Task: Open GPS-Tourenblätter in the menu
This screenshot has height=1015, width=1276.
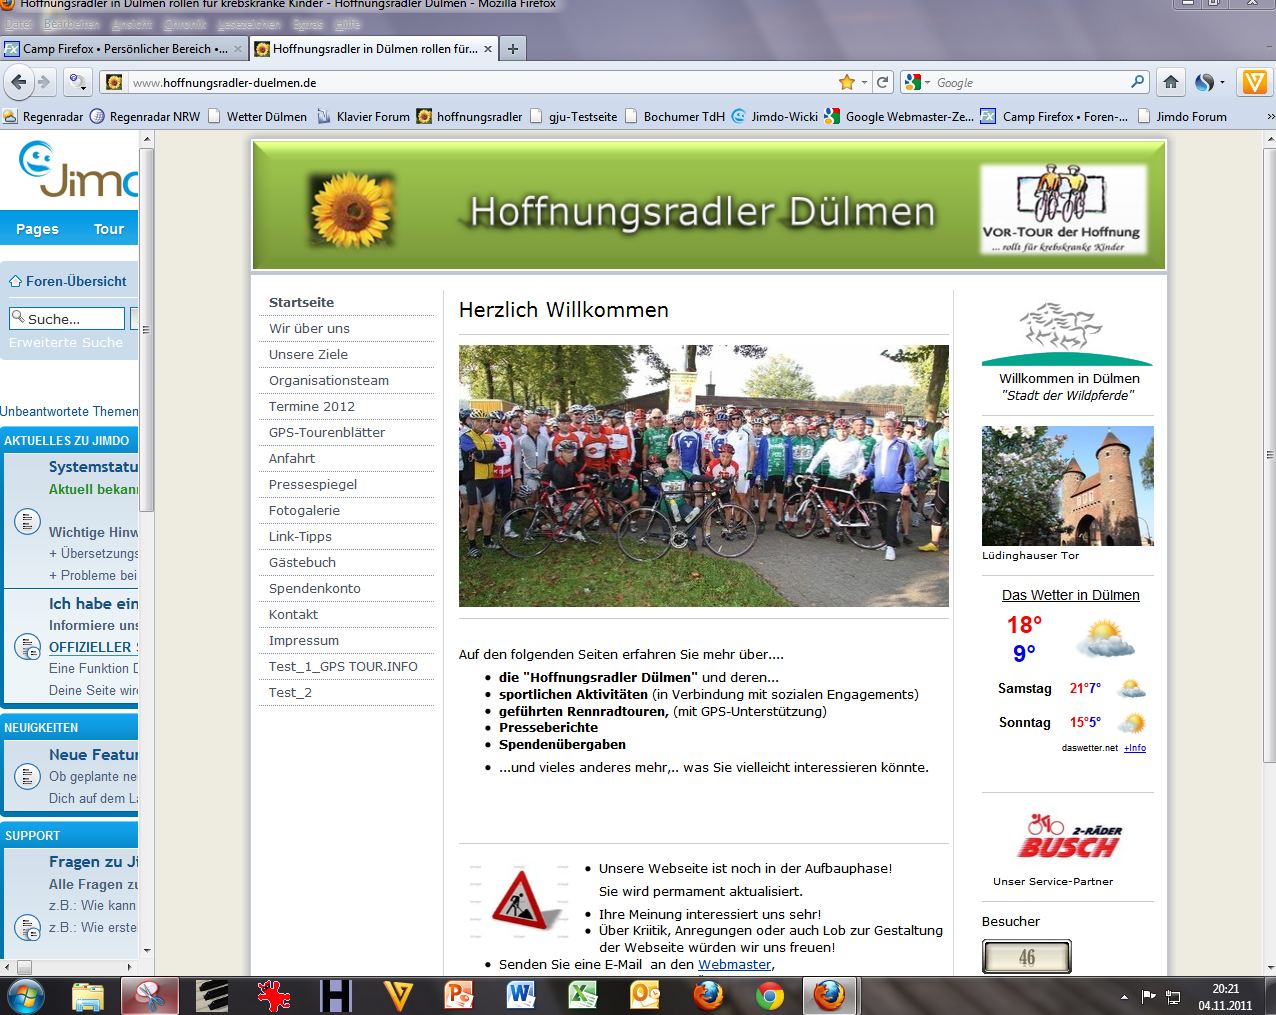Action: coord(327,432)
